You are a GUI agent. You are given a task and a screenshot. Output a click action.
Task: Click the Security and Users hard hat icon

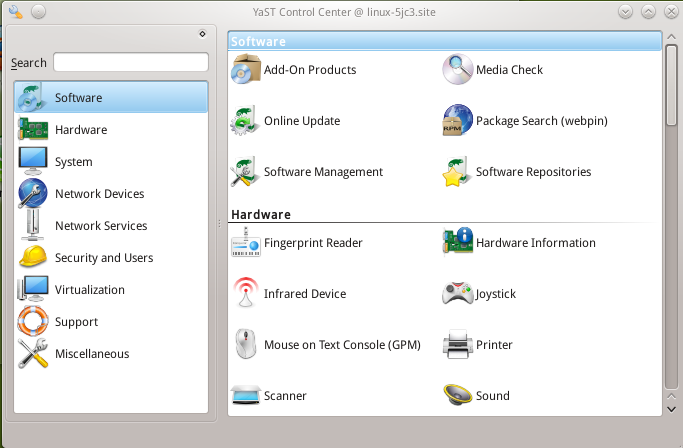(x=33, y=257)
